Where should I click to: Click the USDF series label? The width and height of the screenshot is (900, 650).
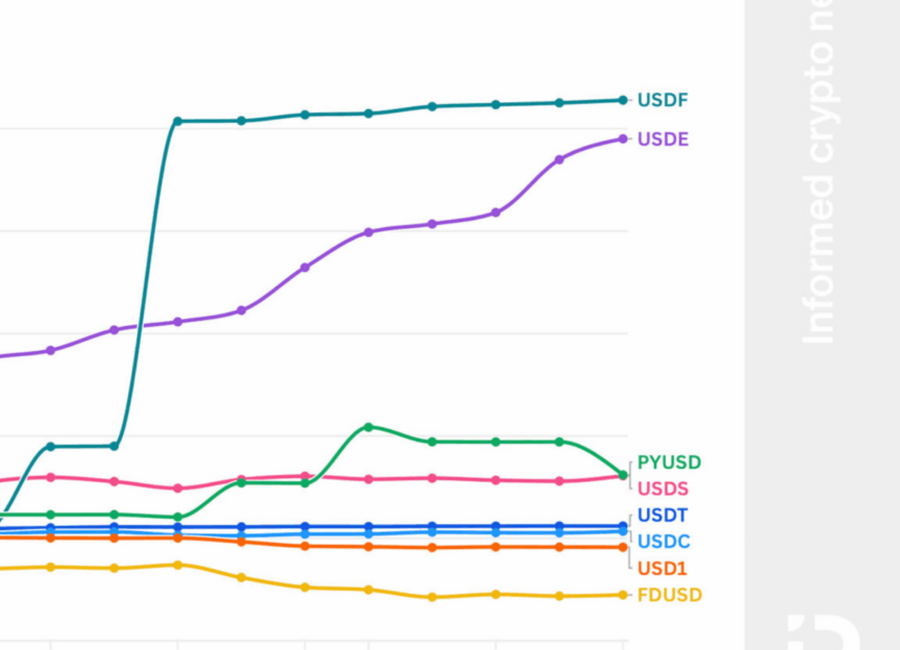click(x=662, y=100)
